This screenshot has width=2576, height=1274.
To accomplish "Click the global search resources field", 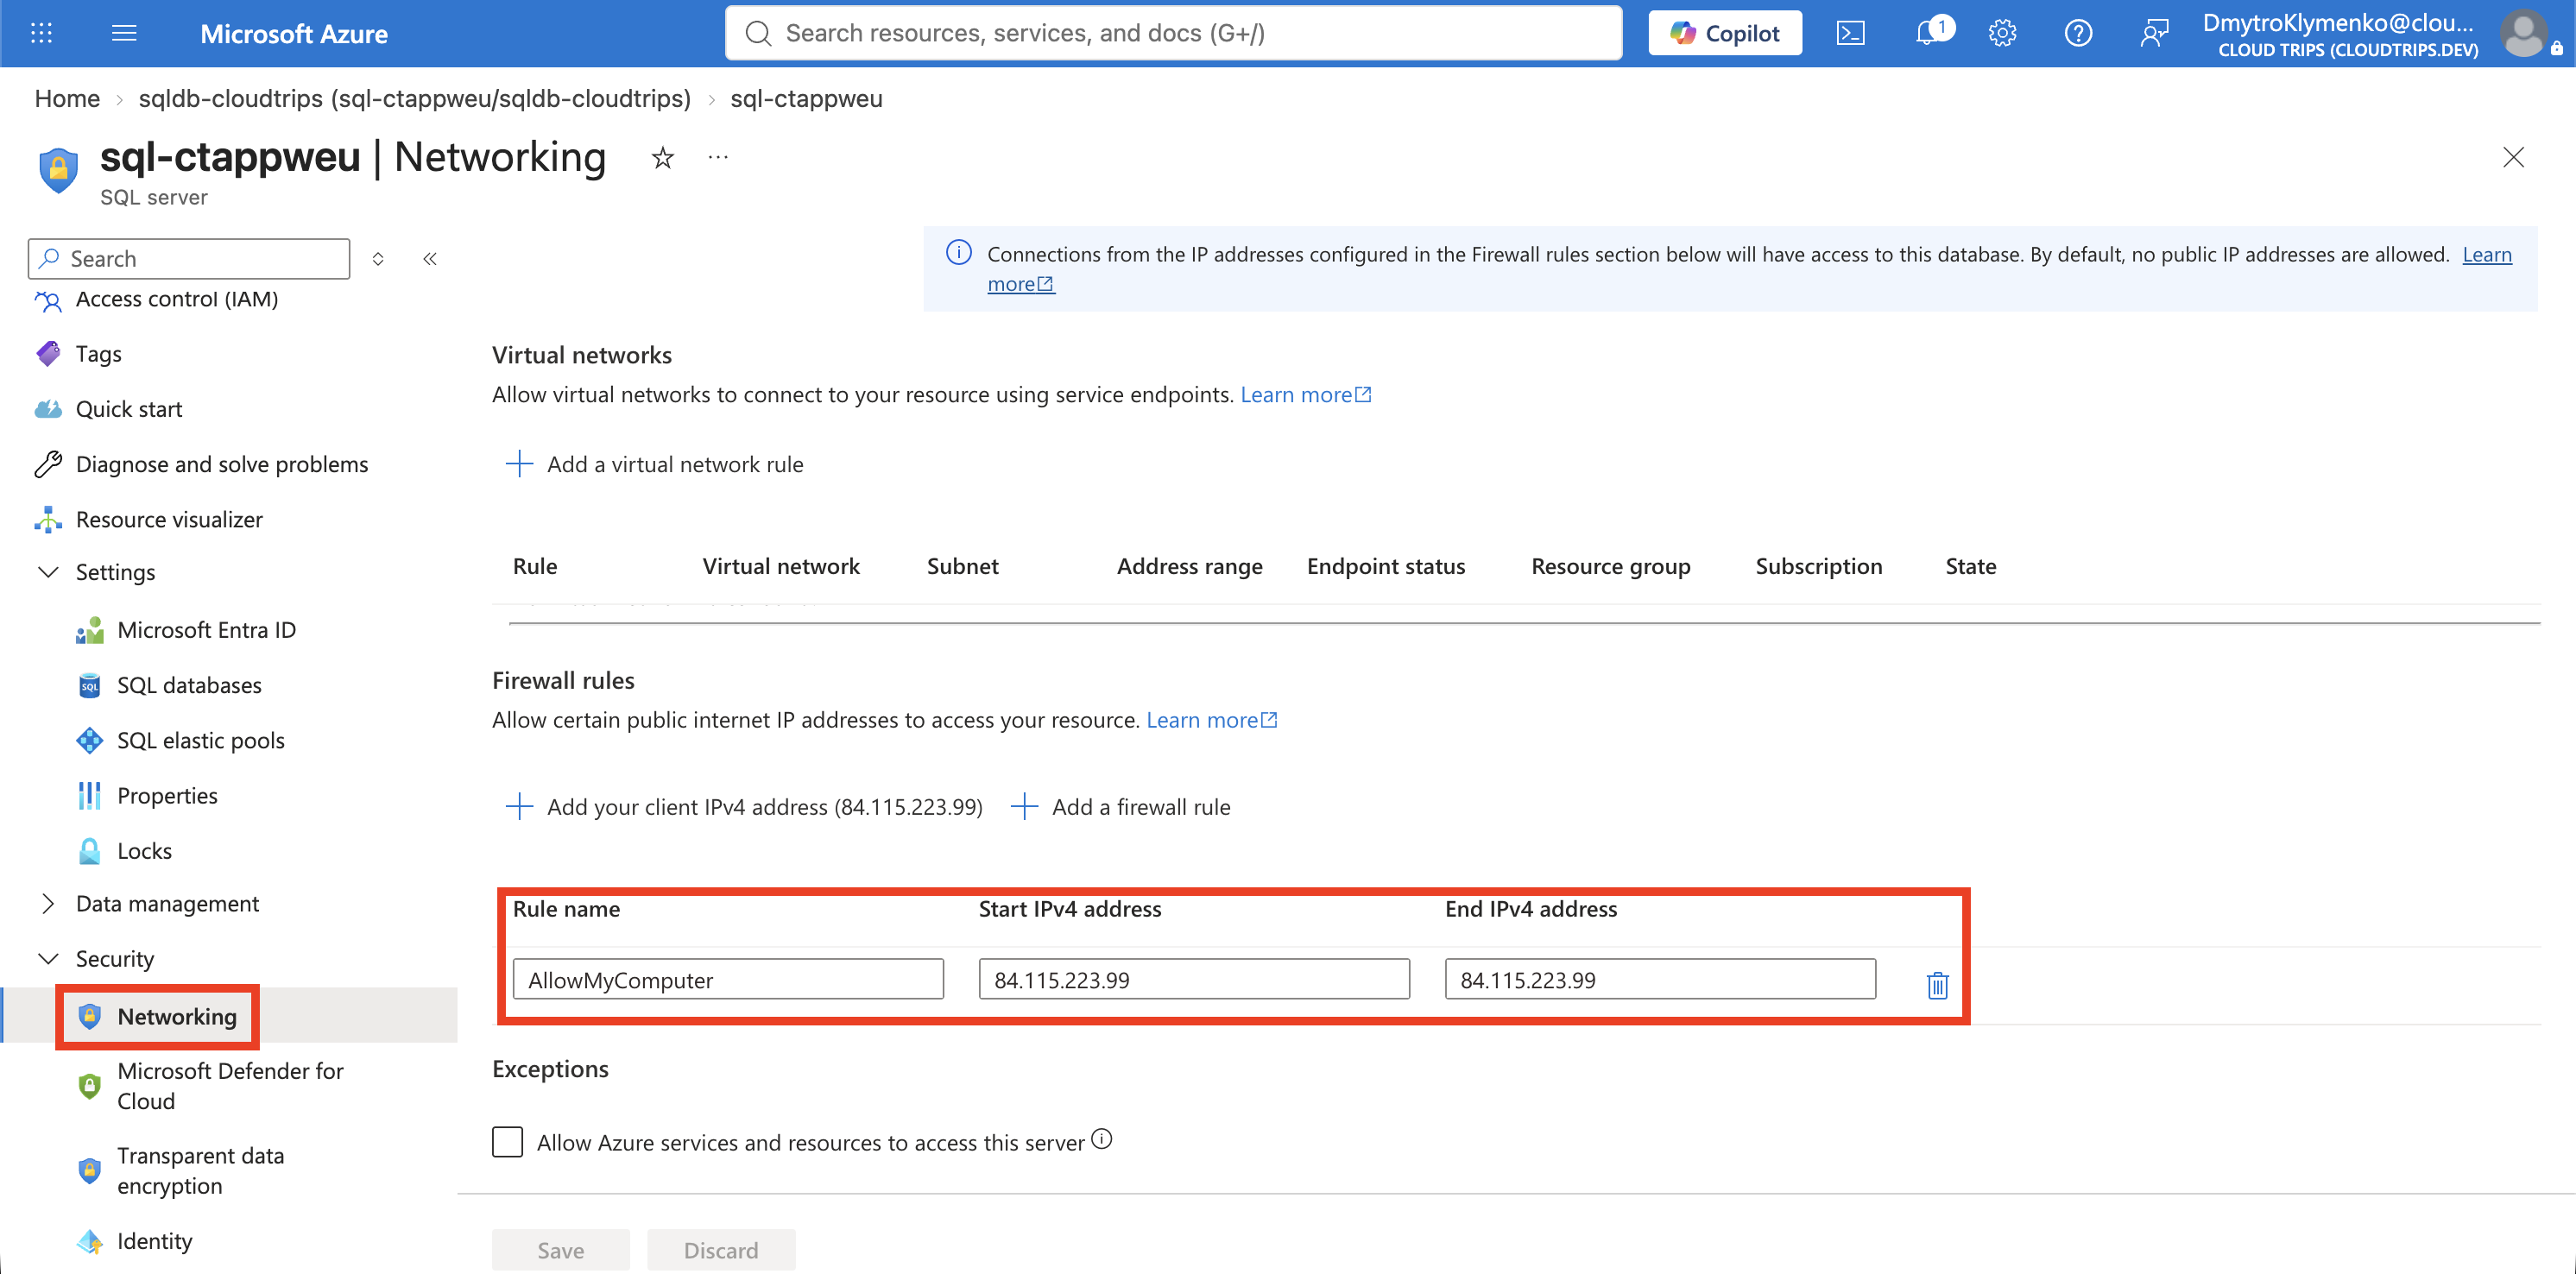I will point(1173,33).
